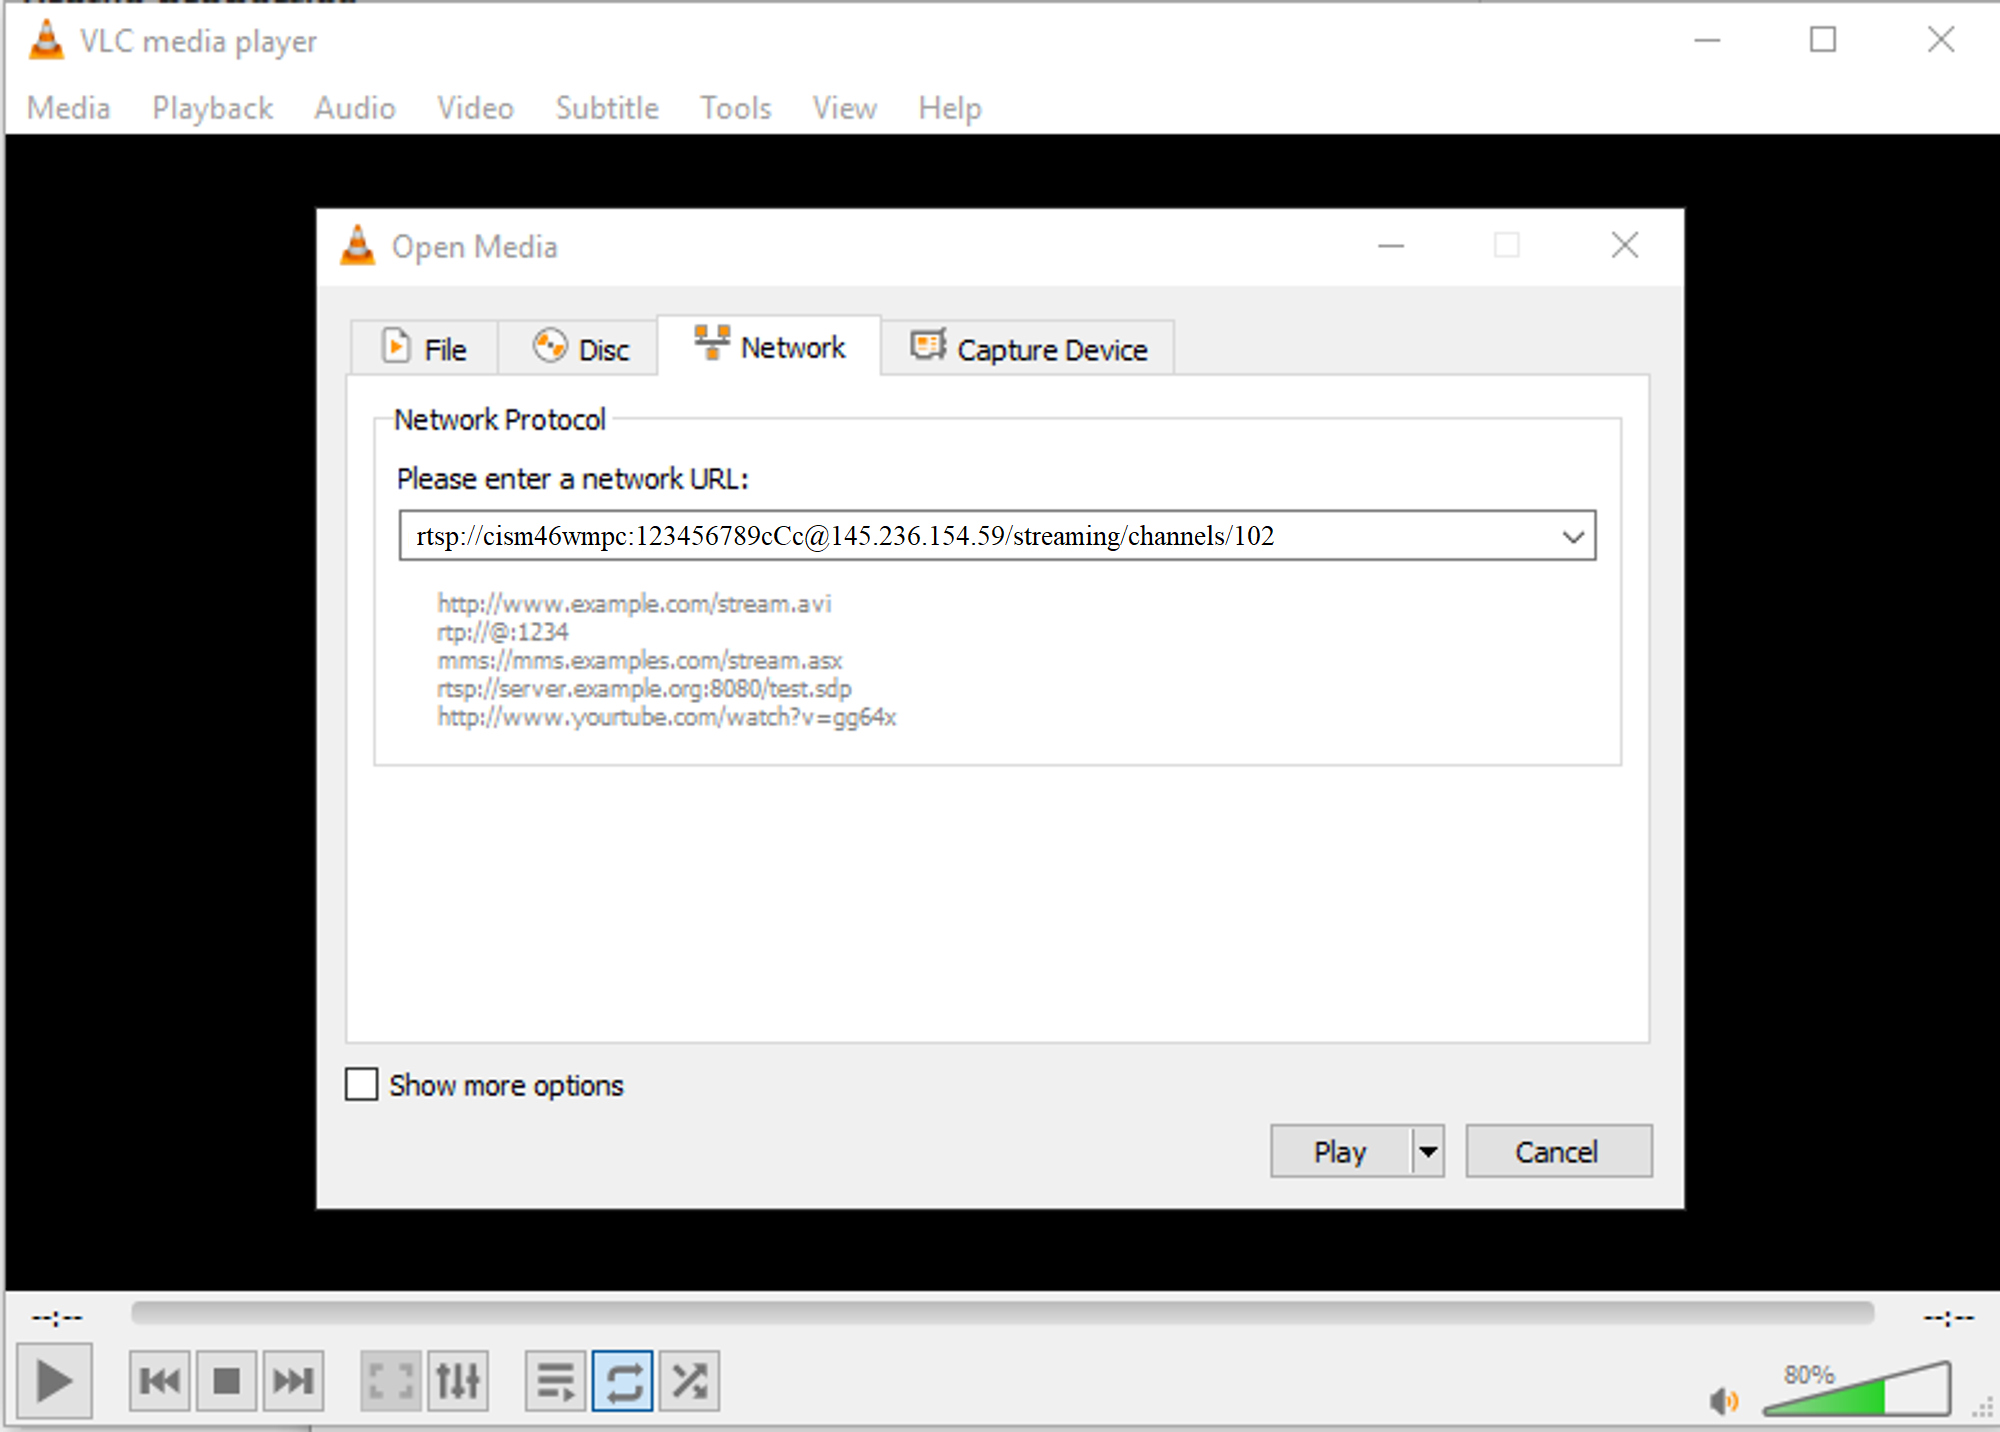
Task: Click the yourtube.com watch example URL text
Action: point(667,717)
